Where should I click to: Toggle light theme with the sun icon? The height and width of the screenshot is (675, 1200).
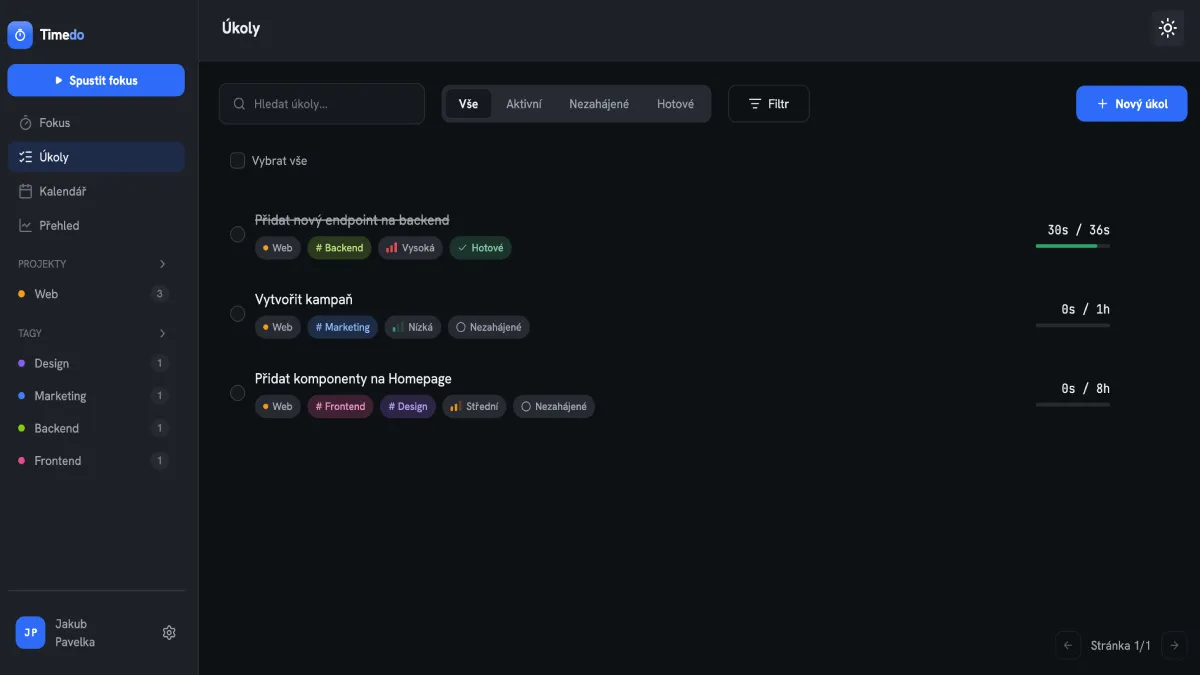(1167, 28)
